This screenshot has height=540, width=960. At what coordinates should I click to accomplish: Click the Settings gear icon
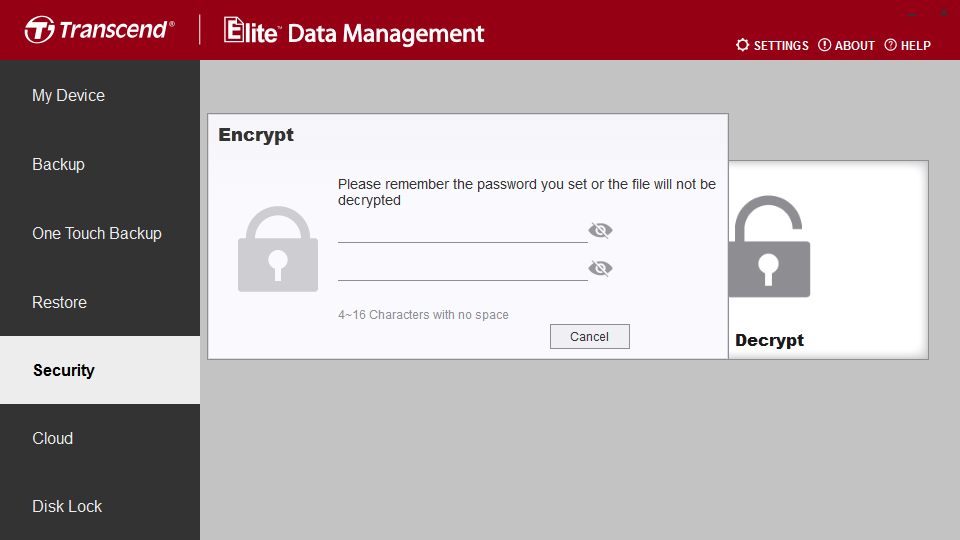coord(742,45)
